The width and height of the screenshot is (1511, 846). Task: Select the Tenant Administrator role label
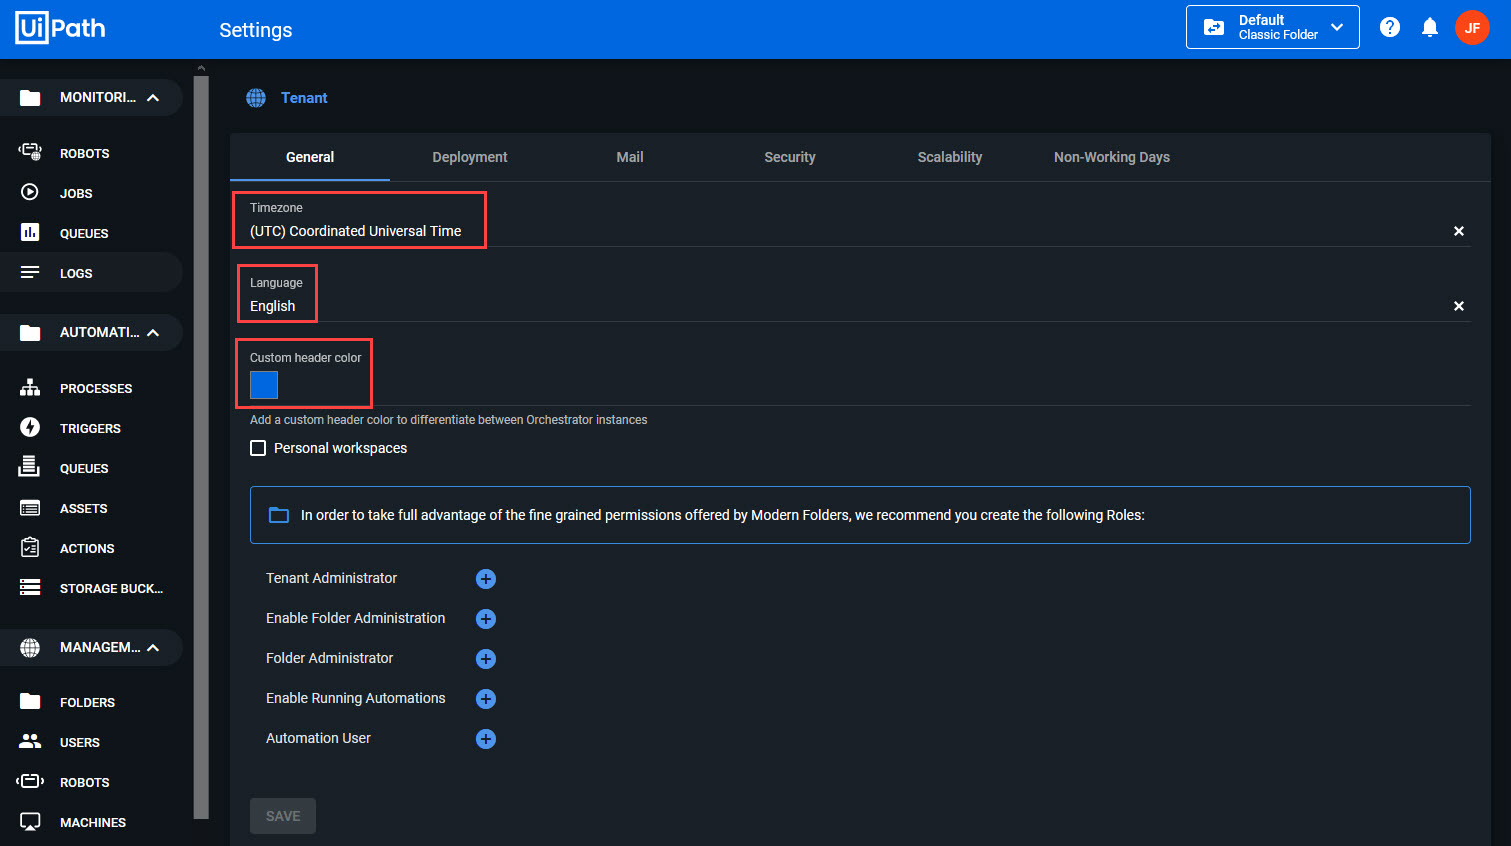pyautogui.click(x=331, y=578)
